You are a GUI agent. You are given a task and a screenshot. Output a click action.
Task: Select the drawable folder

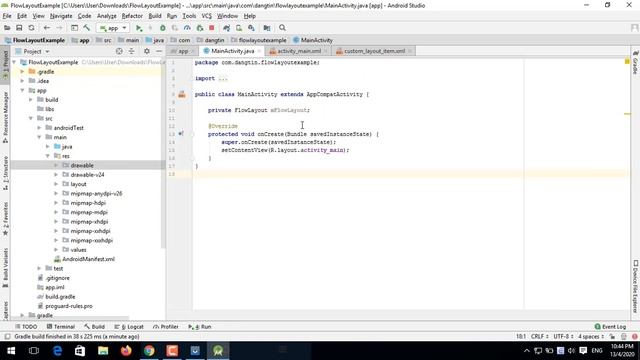click(82, 165)
